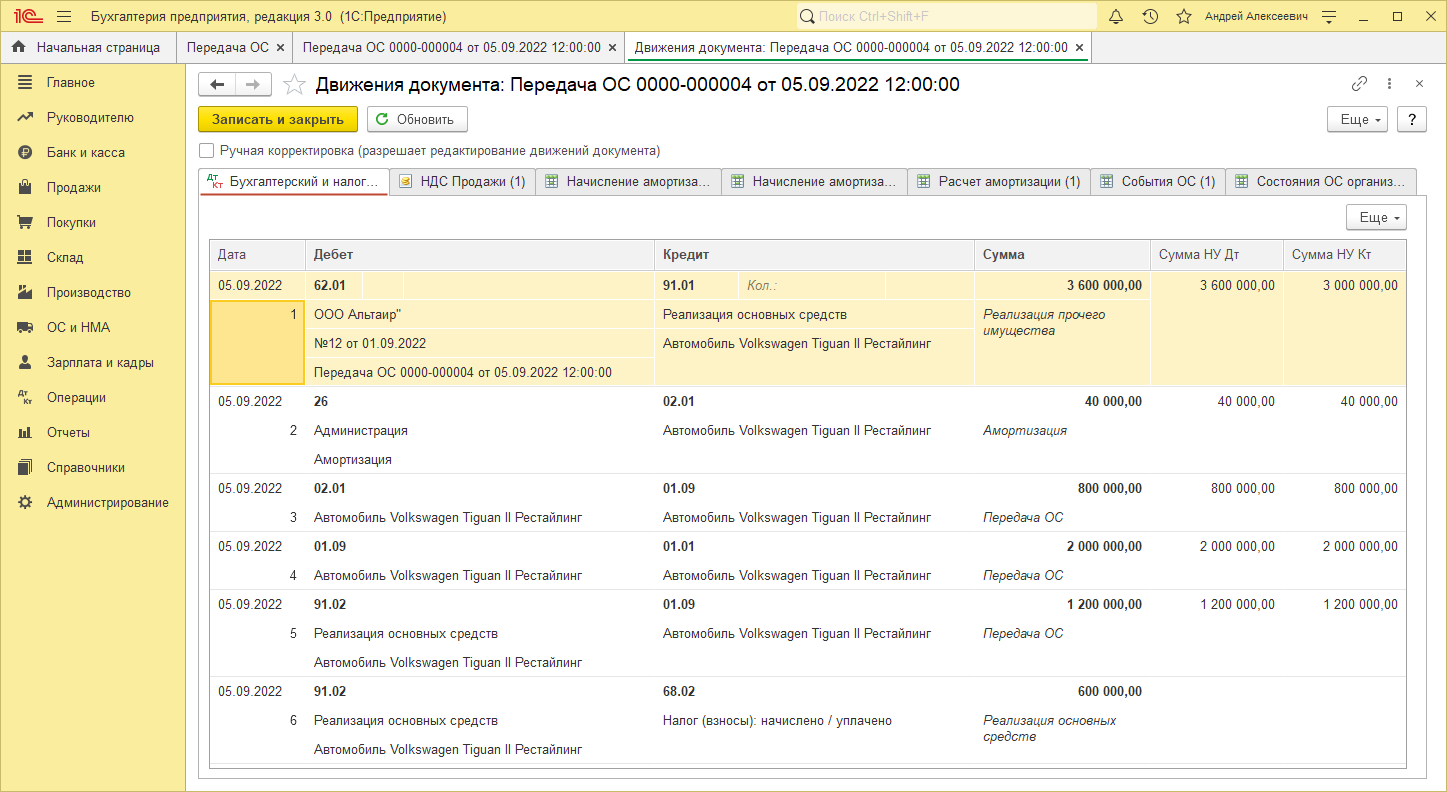Click the Банк и касса coin icon
This screenshot has height=792, width=1447.
point(26,152)
